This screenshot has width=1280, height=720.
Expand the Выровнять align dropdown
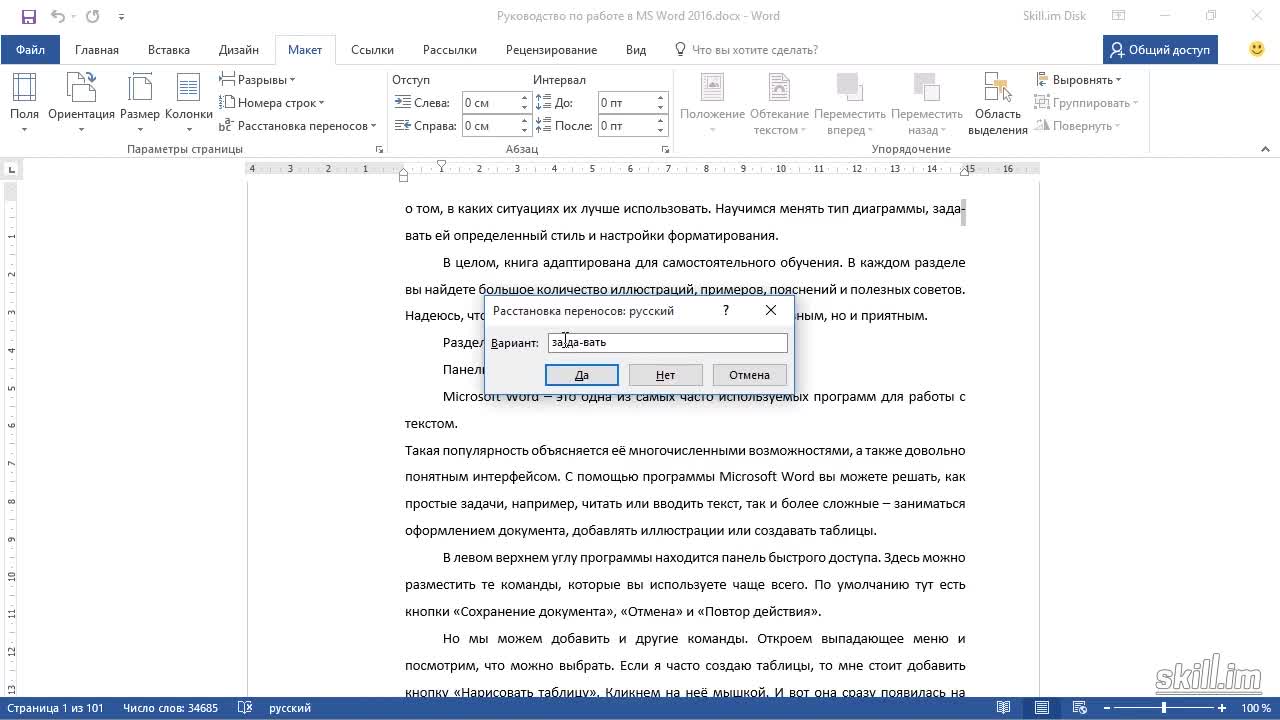pos(1078,80)
